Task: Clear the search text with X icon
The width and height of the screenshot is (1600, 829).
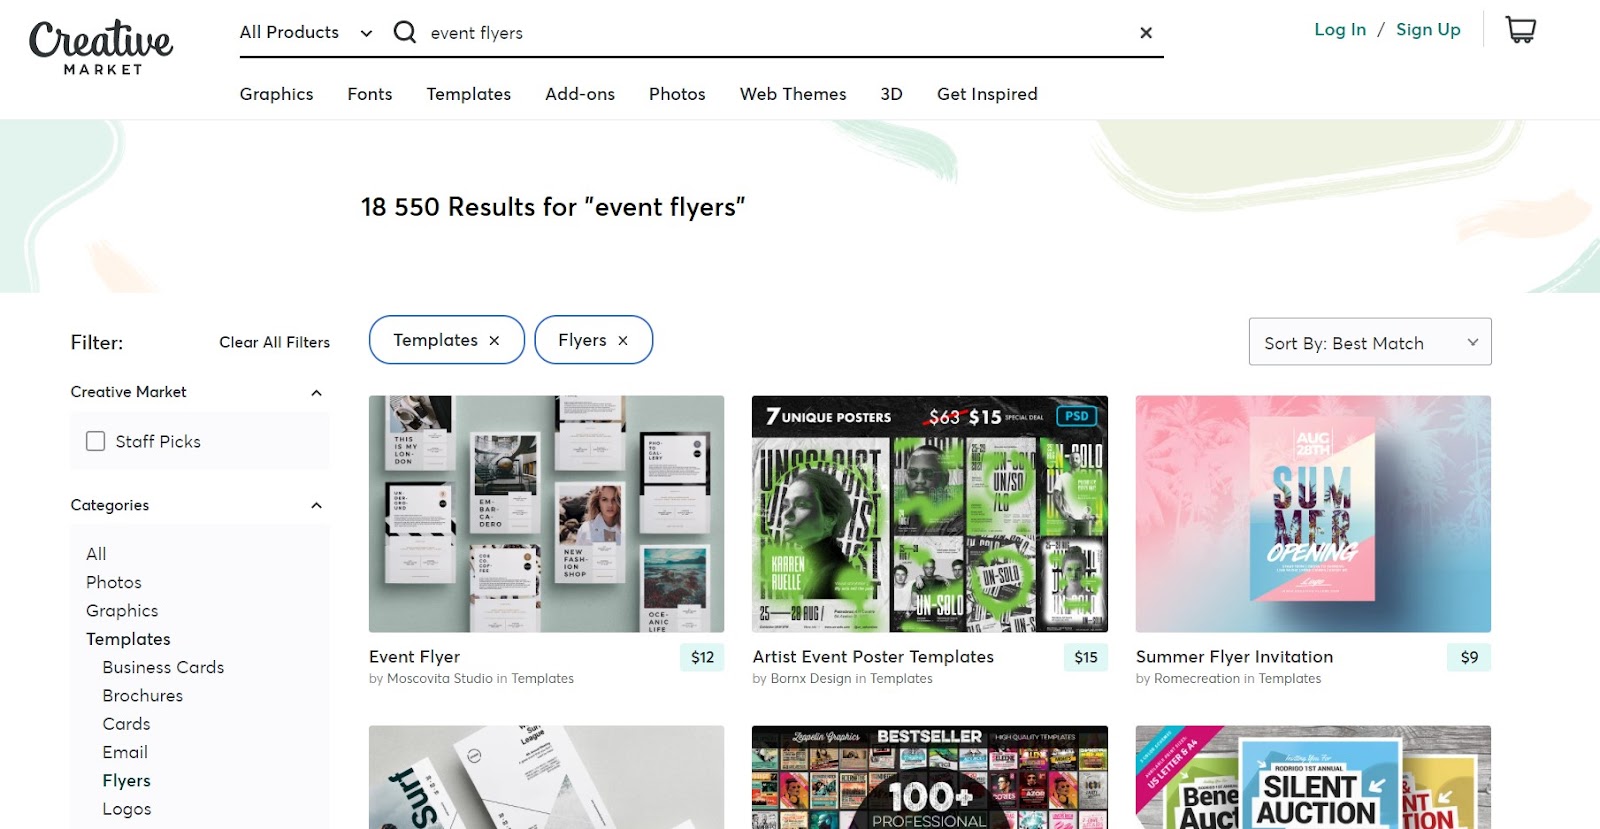Action: click(1146, 33)
